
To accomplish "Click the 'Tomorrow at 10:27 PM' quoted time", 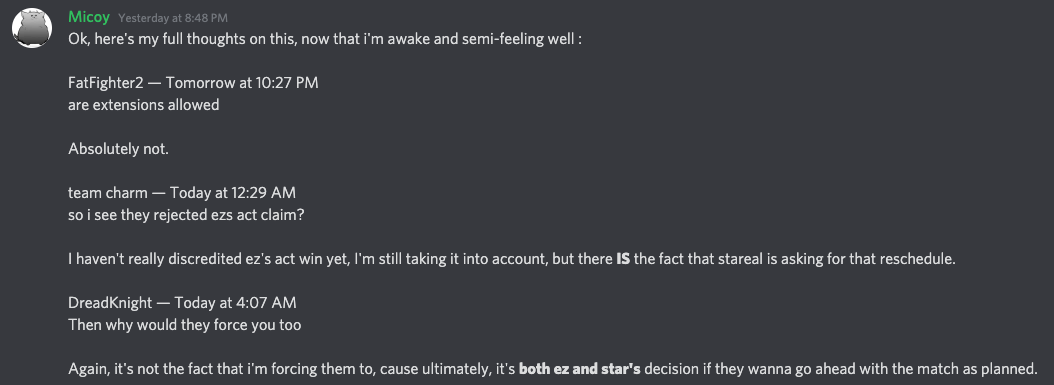I will pyautogui.click(x=242, y=83).
